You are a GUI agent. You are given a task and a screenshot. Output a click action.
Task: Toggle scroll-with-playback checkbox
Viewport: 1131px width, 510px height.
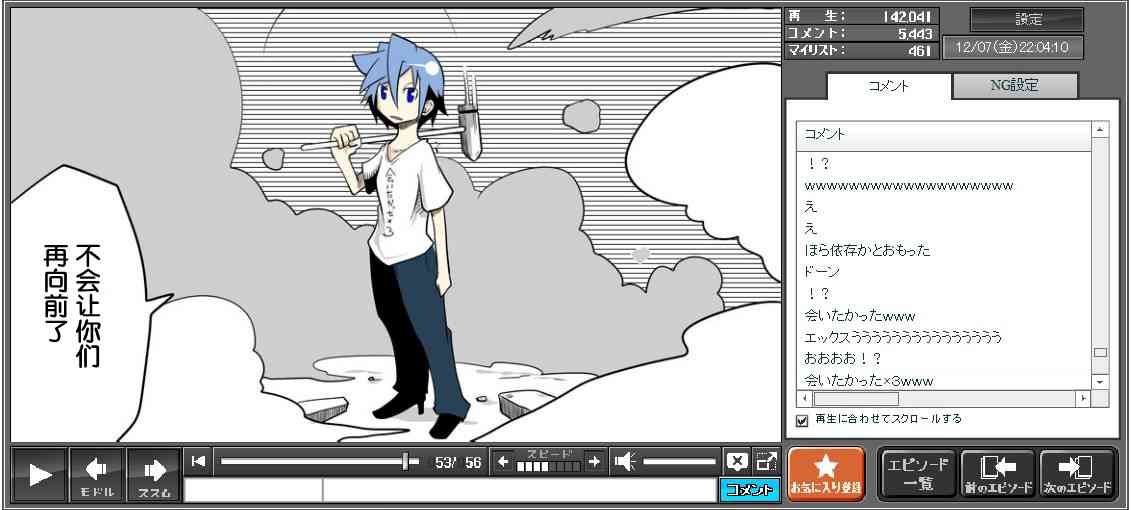tap(801, 420)
